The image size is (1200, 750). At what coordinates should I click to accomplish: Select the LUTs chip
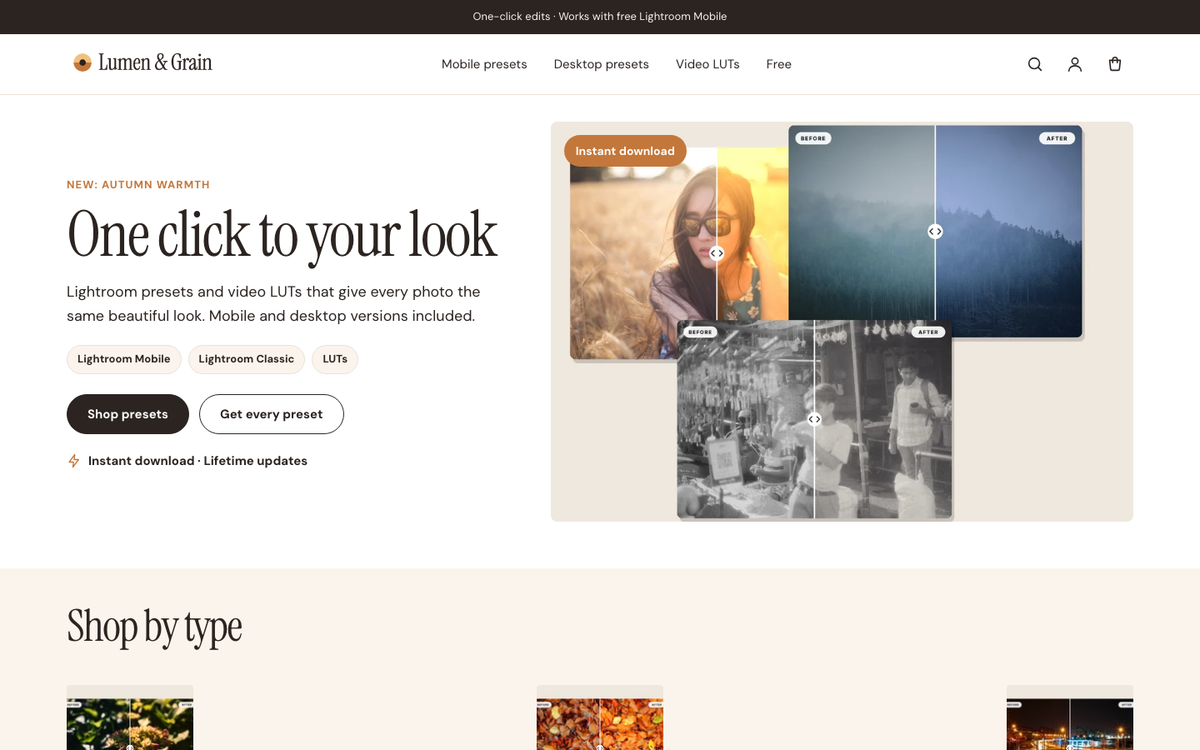click(335, 359)
